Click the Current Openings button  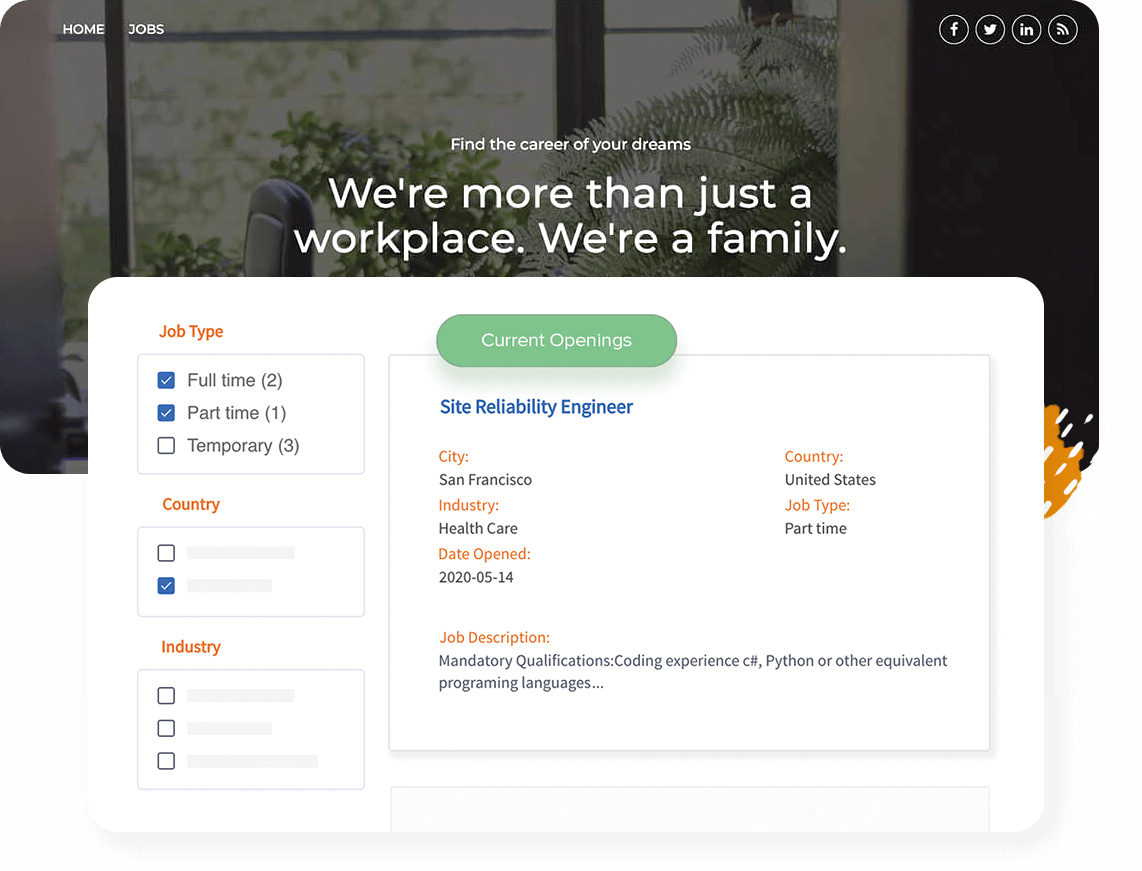(x=556, y=340)
